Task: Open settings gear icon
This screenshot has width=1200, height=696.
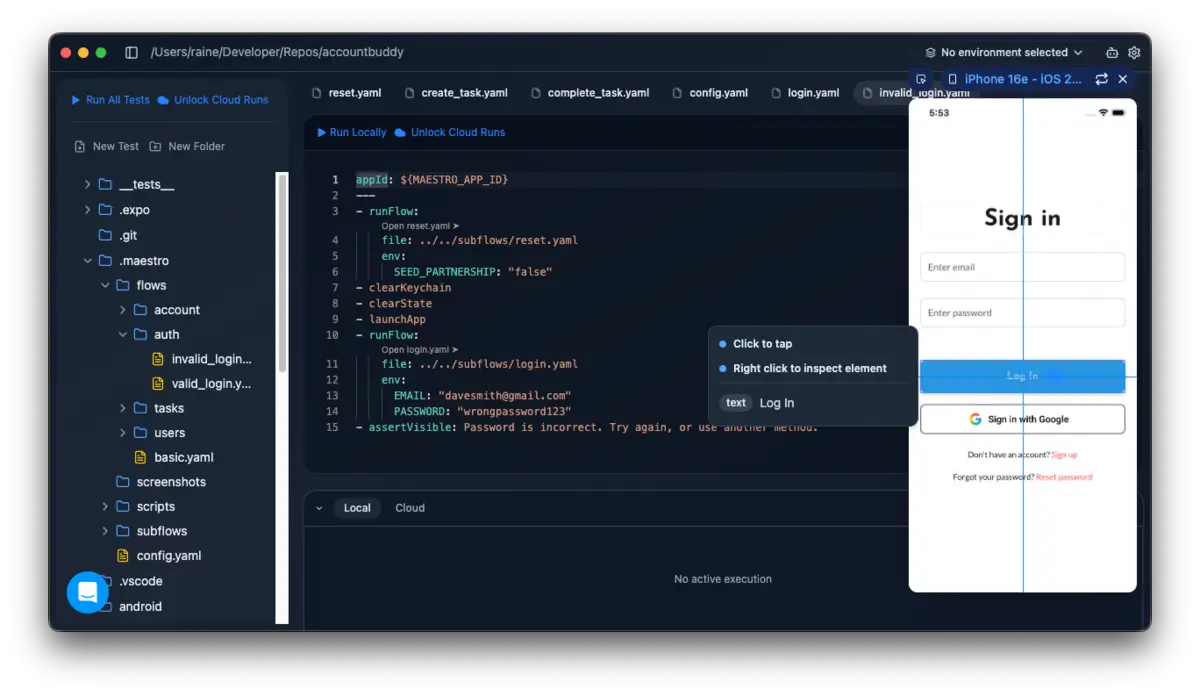Action: [x=1134, y=52]
